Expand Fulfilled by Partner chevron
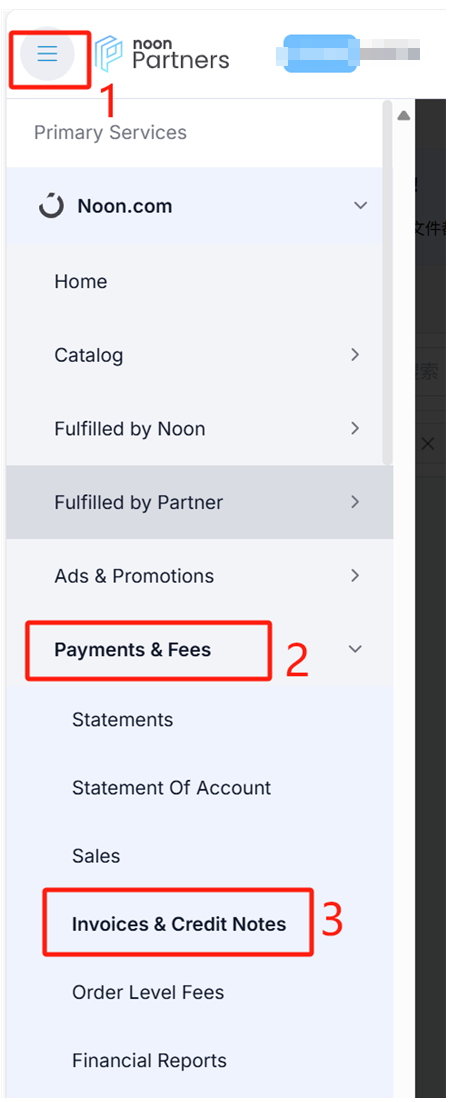This screenshot has height=1102, width=463. [355, 502]
